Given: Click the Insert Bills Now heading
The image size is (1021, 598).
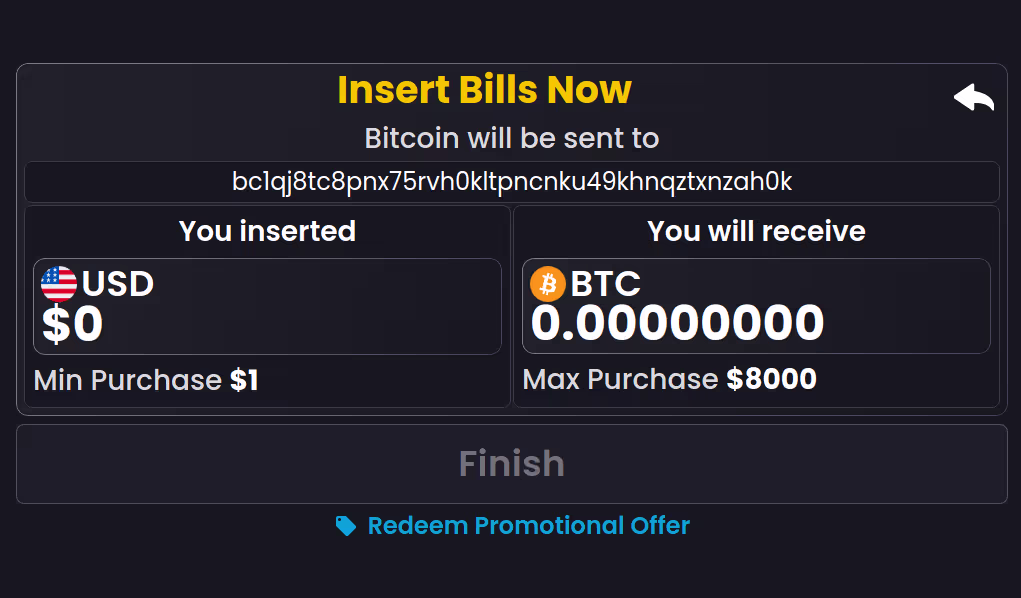Looking at the screenshot, I should (x=484, y=89).
